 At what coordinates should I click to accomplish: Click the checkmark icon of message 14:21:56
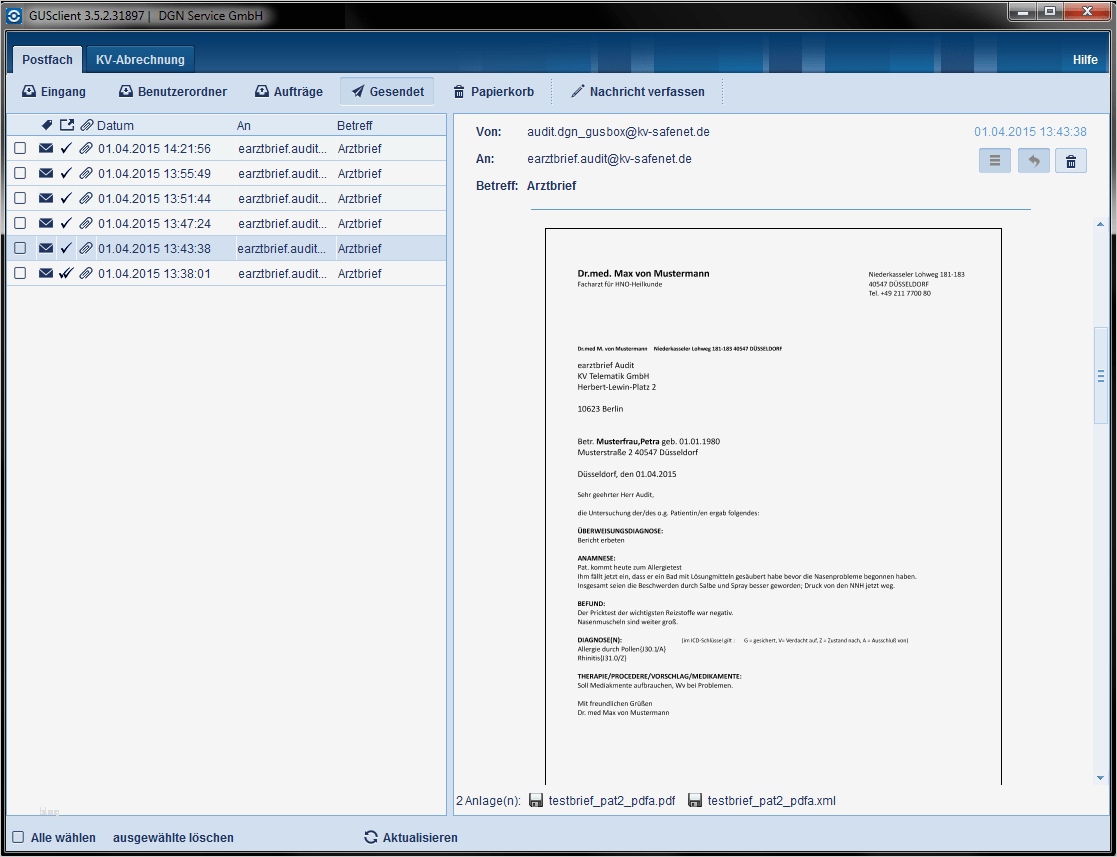pyautogui.click(x=66, y=148)
